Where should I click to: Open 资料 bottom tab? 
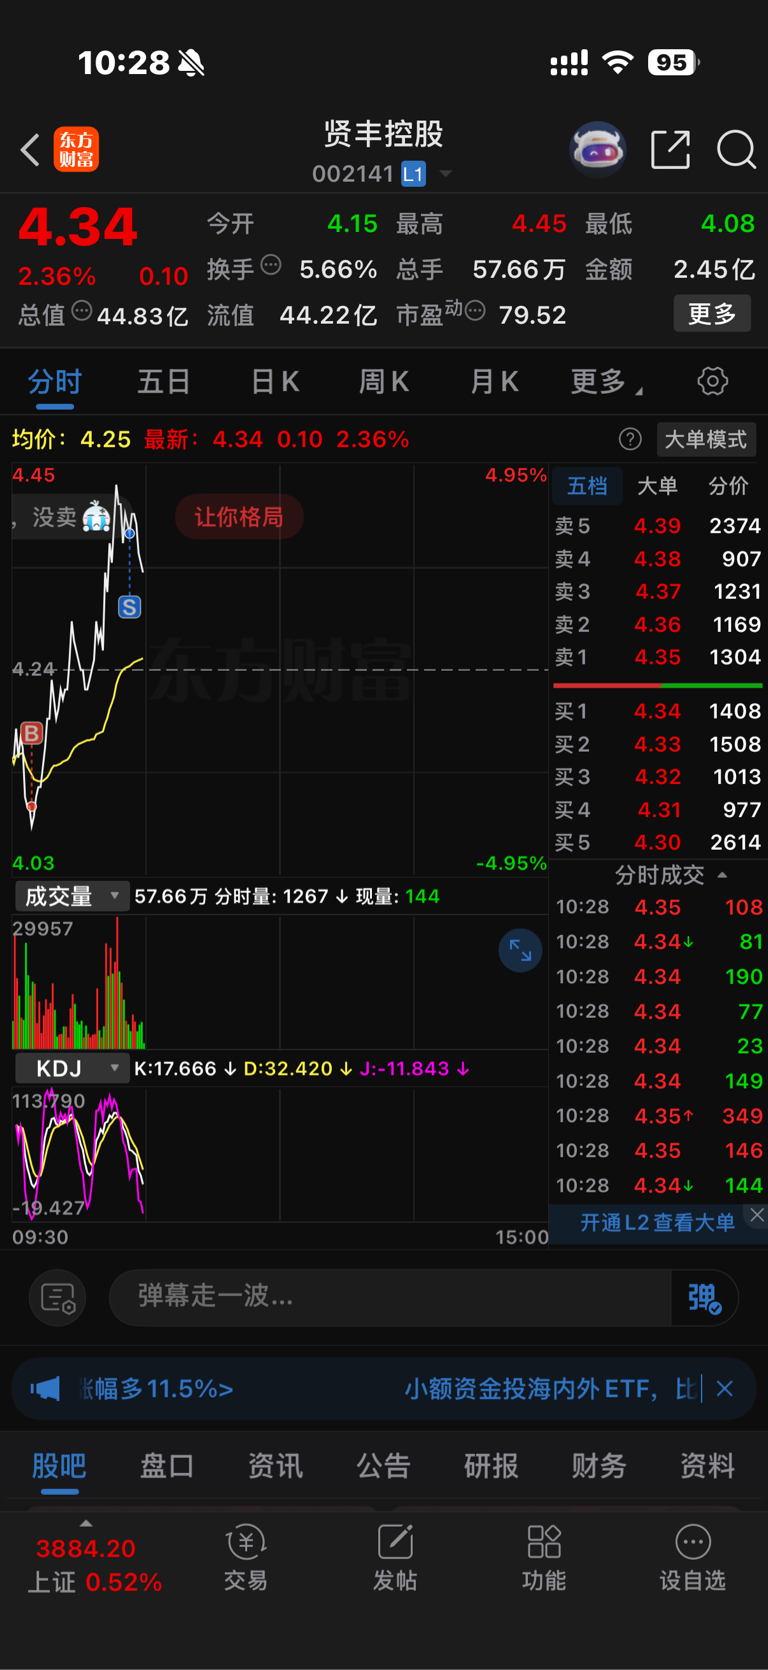point(707,1466)
